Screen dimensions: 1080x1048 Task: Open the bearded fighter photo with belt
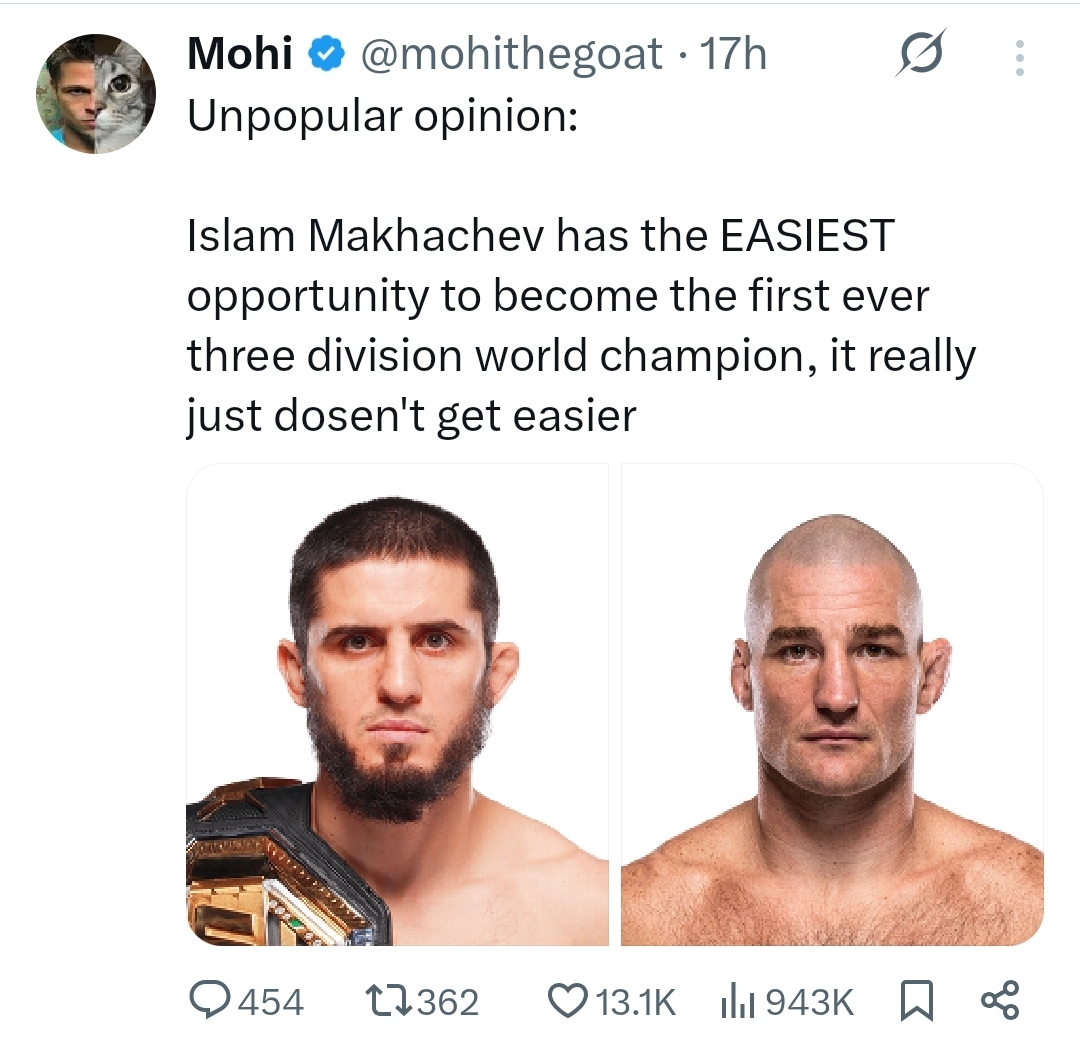(x=397, y=704)
